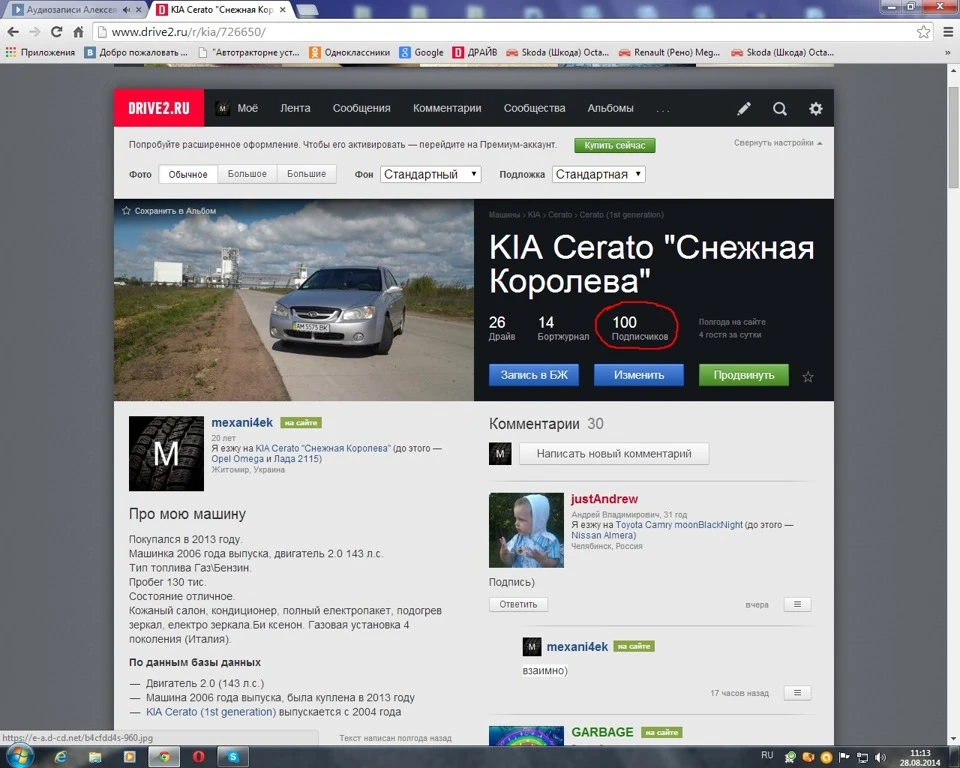Open the site search magnifier icon

(x=779, y=108)
